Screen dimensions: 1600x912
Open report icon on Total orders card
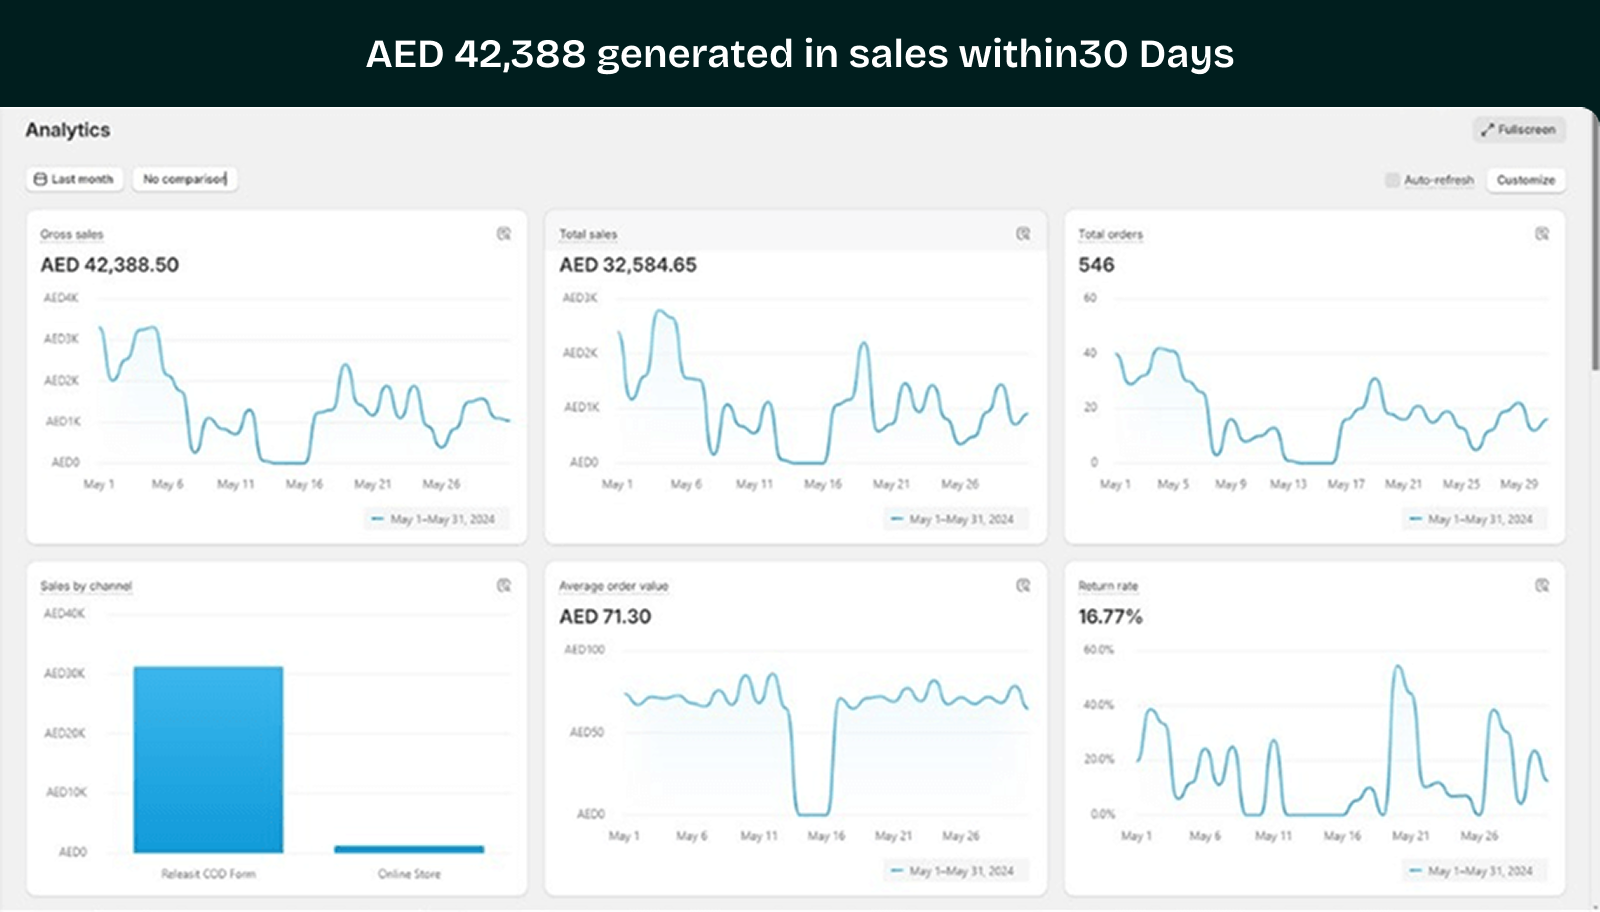coord(1542,234)
